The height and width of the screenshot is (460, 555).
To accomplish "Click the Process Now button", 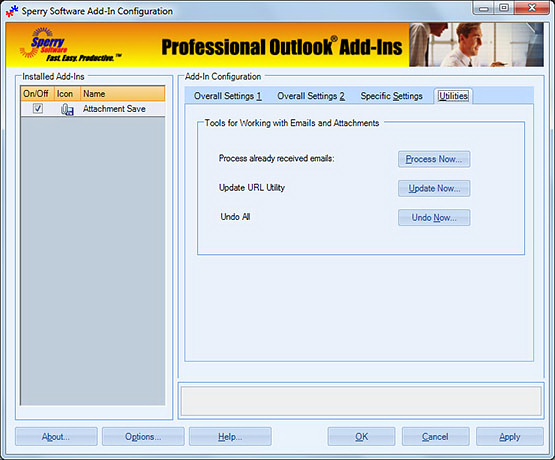I will pyautogui.click(x=434, y=159).
